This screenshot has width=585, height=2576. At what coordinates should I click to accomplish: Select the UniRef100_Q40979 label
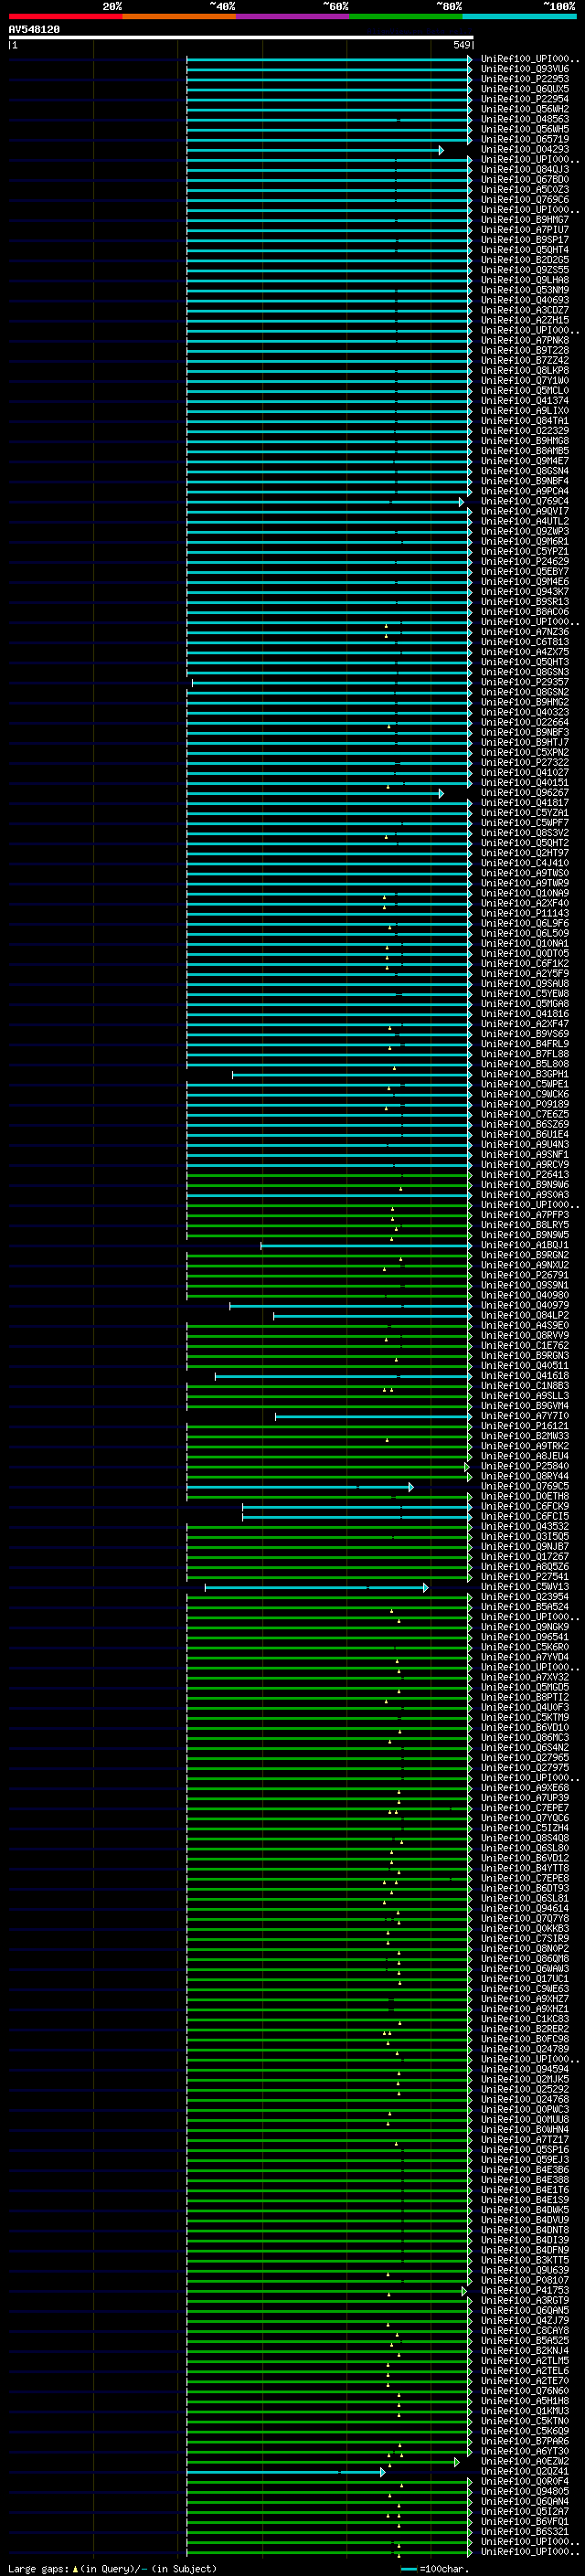click(525, 1305)
